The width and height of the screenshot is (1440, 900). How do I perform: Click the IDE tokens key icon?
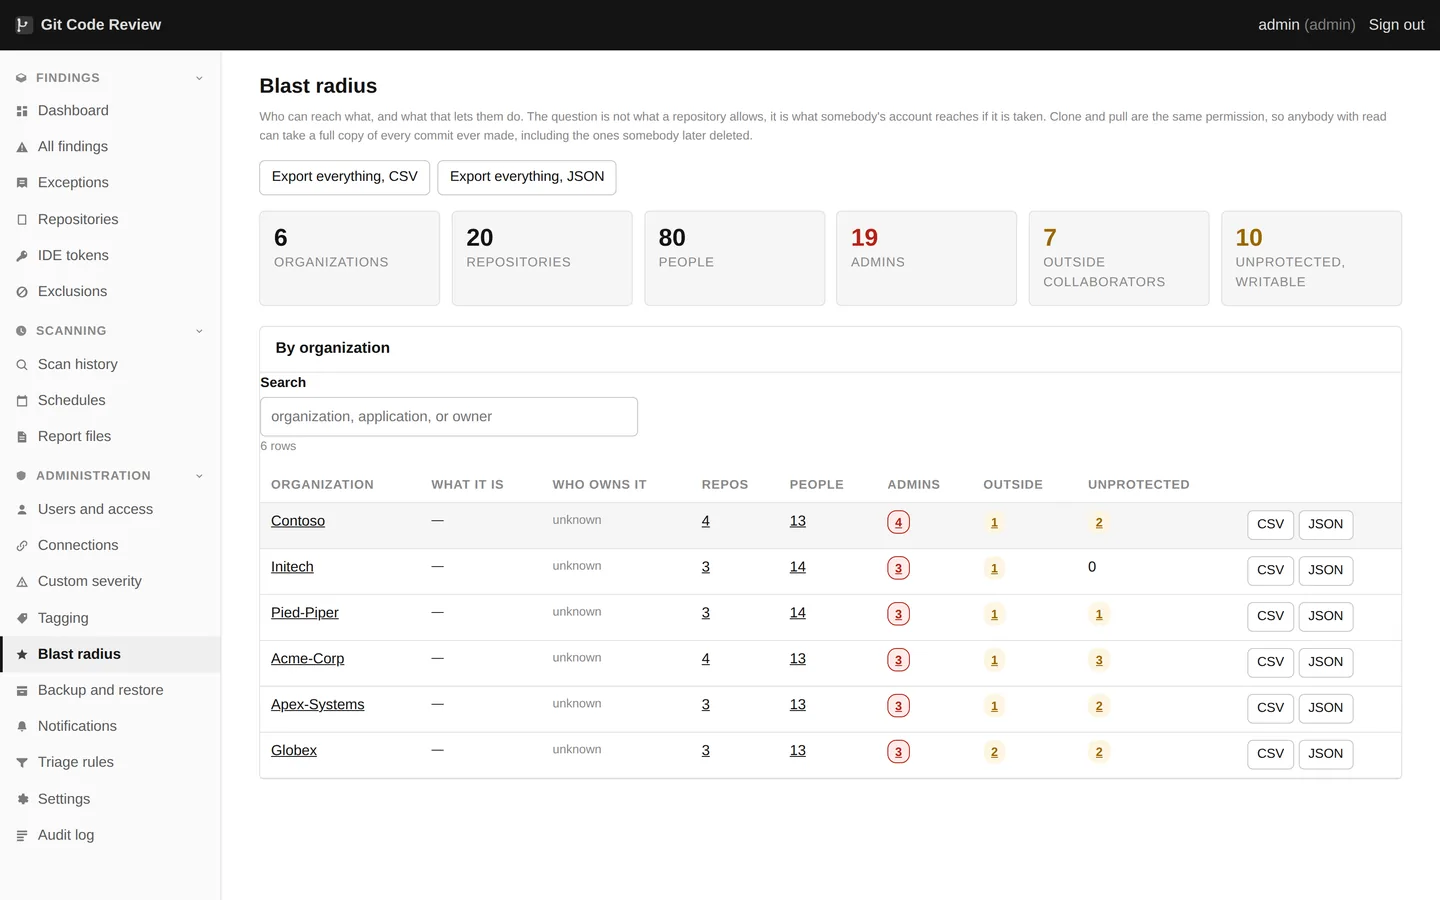(x=22, y=256)
